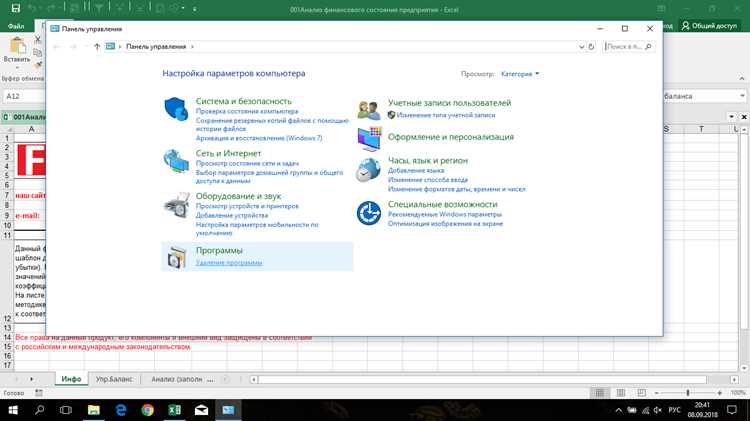750x421 pixels.
Task: Refresh the Control Panel address bar
Action: tap(591, 46)
